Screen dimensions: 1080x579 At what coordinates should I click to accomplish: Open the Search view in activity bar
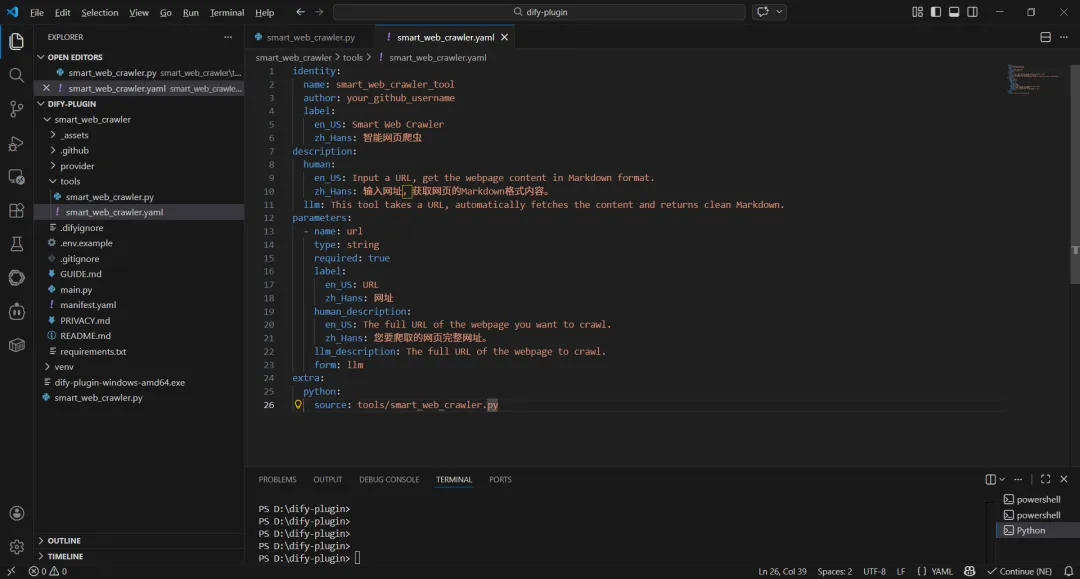(x=17, y=75)
